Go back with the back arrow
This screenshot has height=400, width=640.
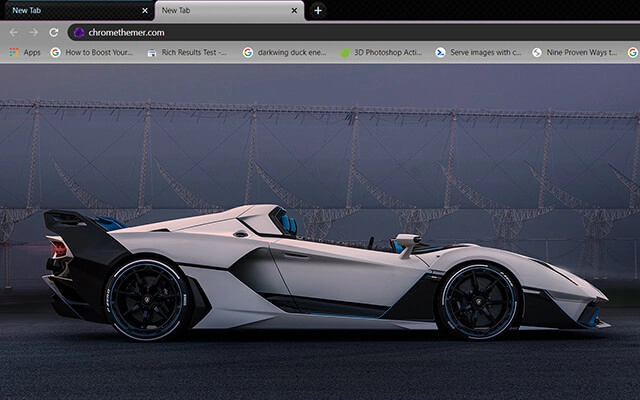tap(13, 32)
